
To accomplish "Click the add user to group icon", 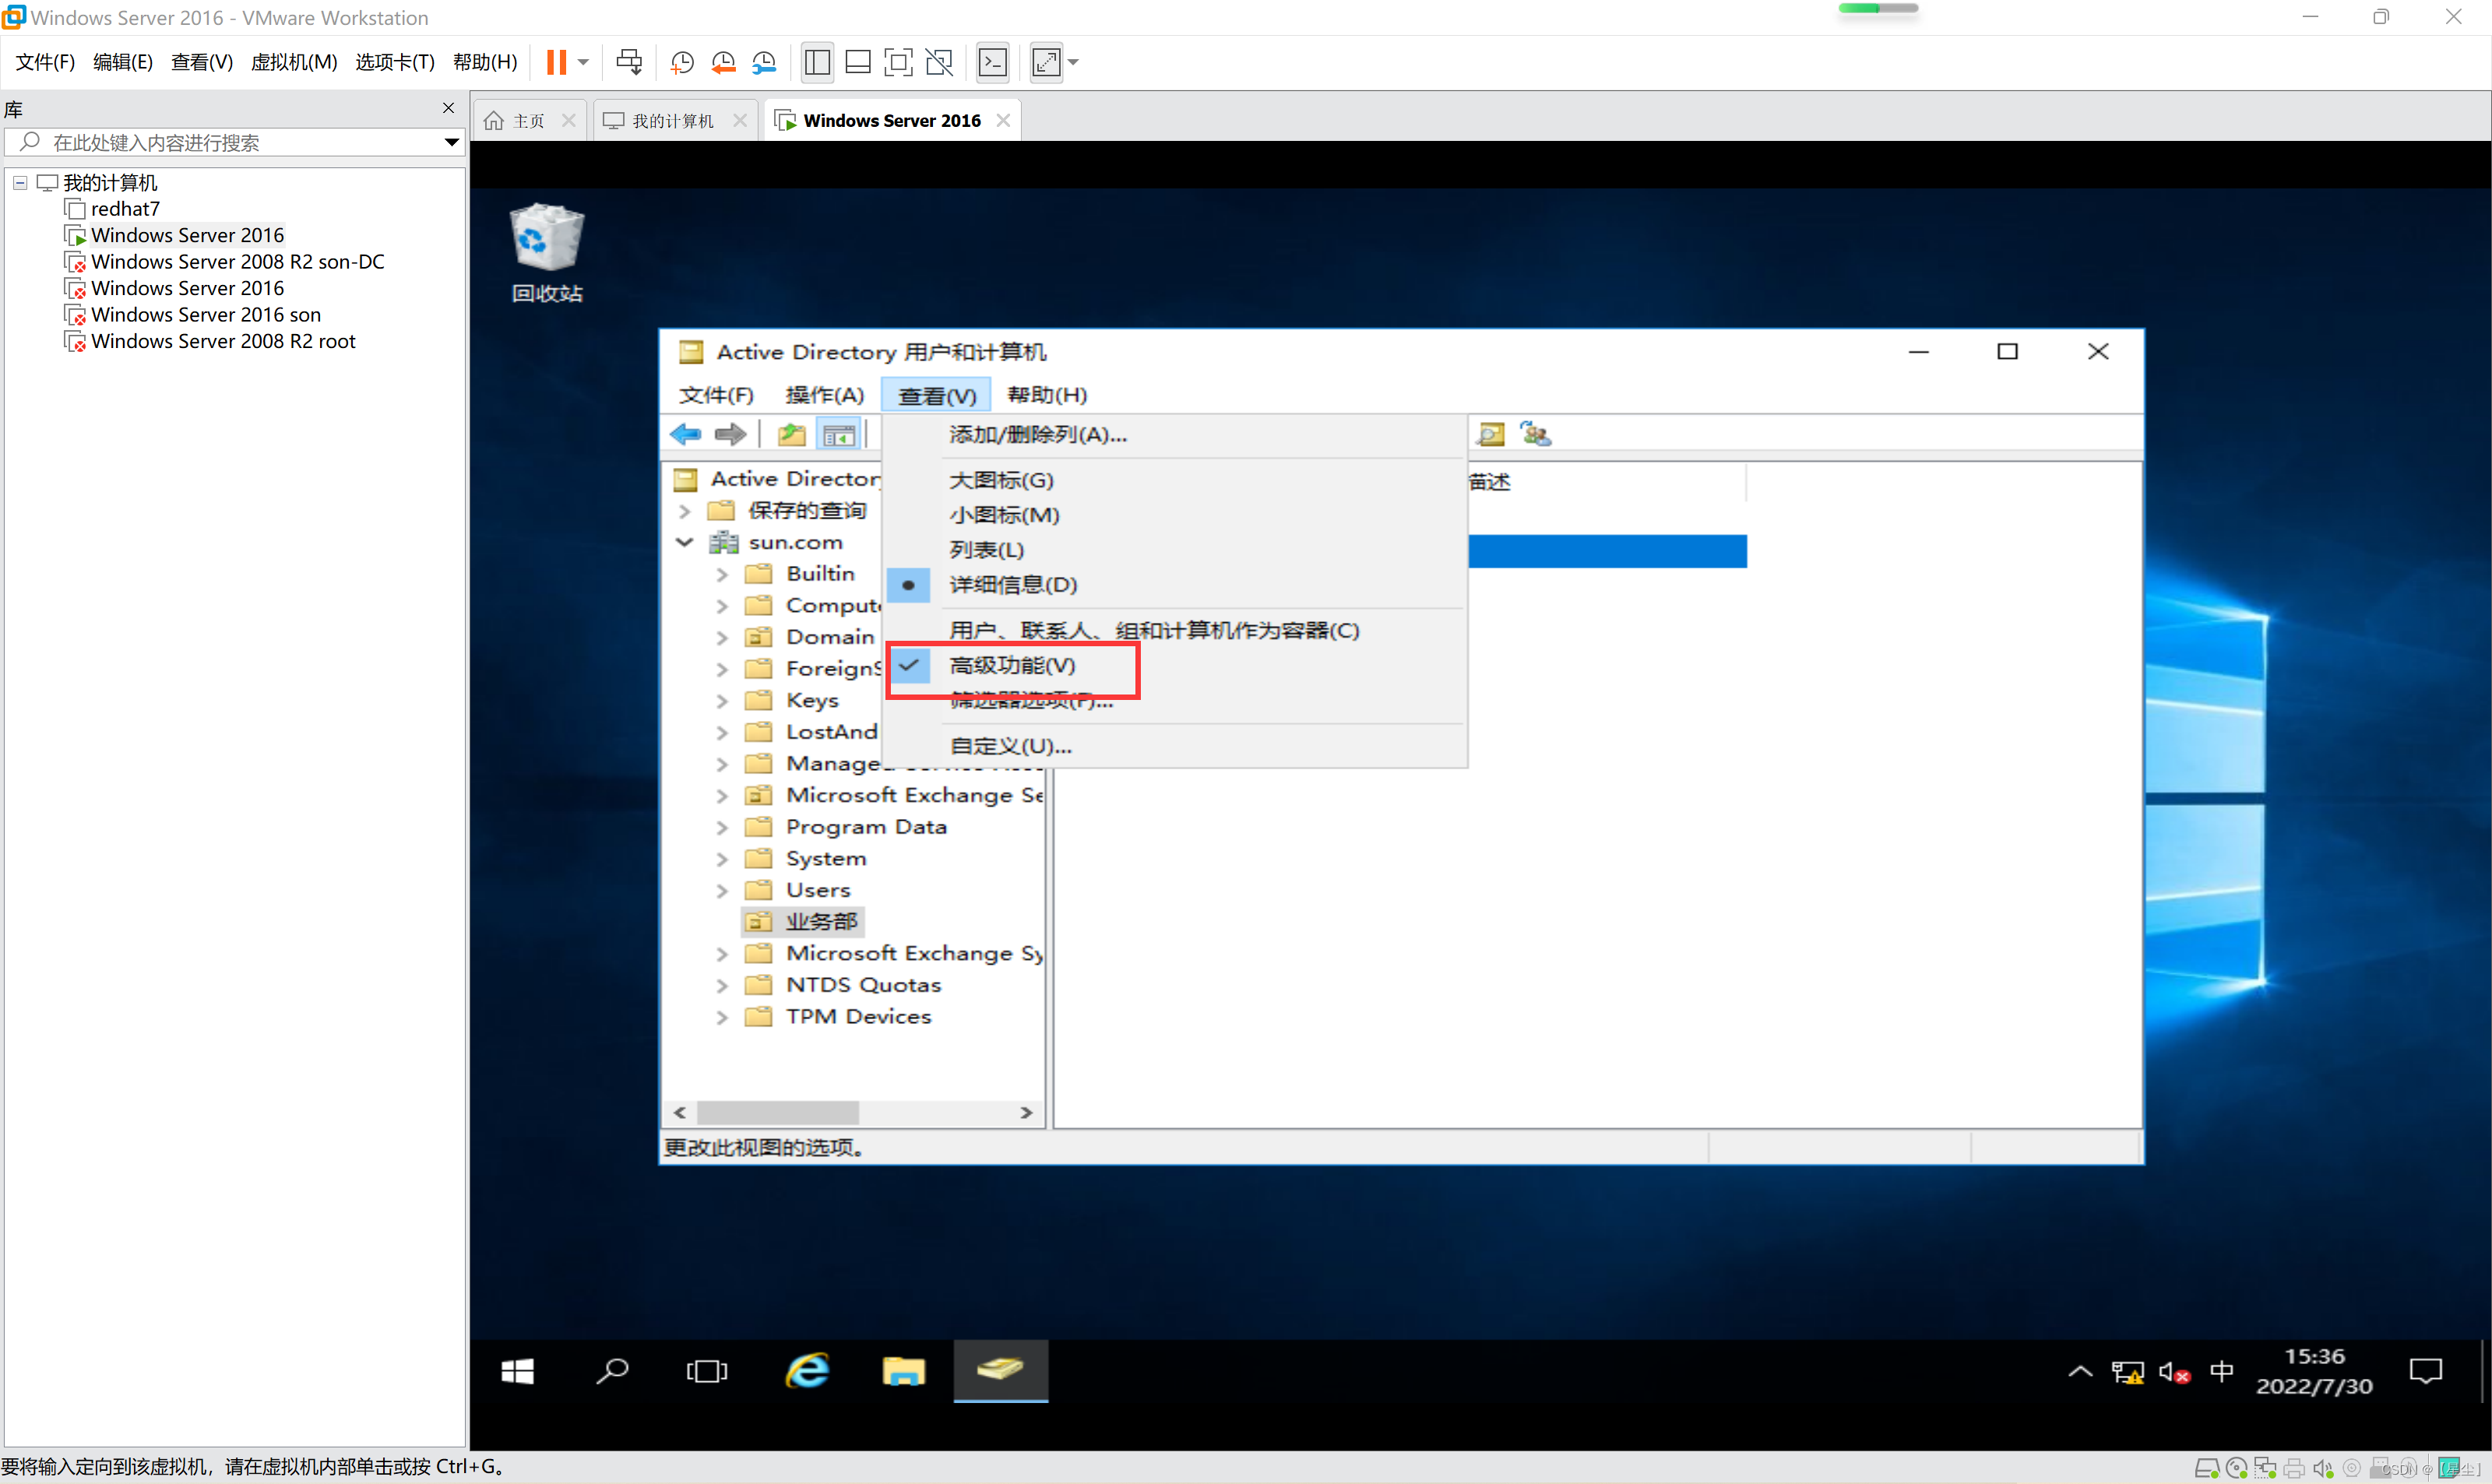I will click(x=1535, y=434).
